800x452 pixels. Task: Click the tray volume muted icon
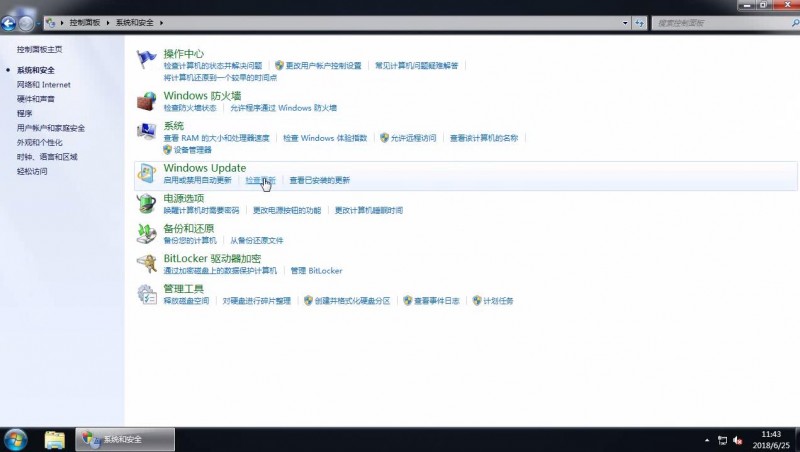pos(738,440)
